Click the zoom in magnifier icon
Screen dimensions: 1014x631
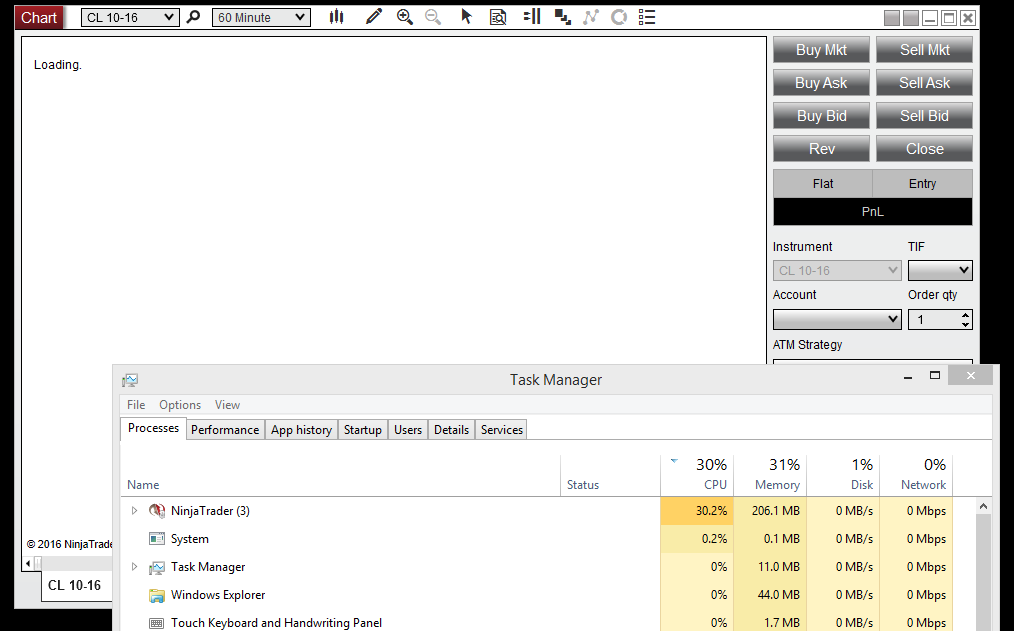pos(405,17)
